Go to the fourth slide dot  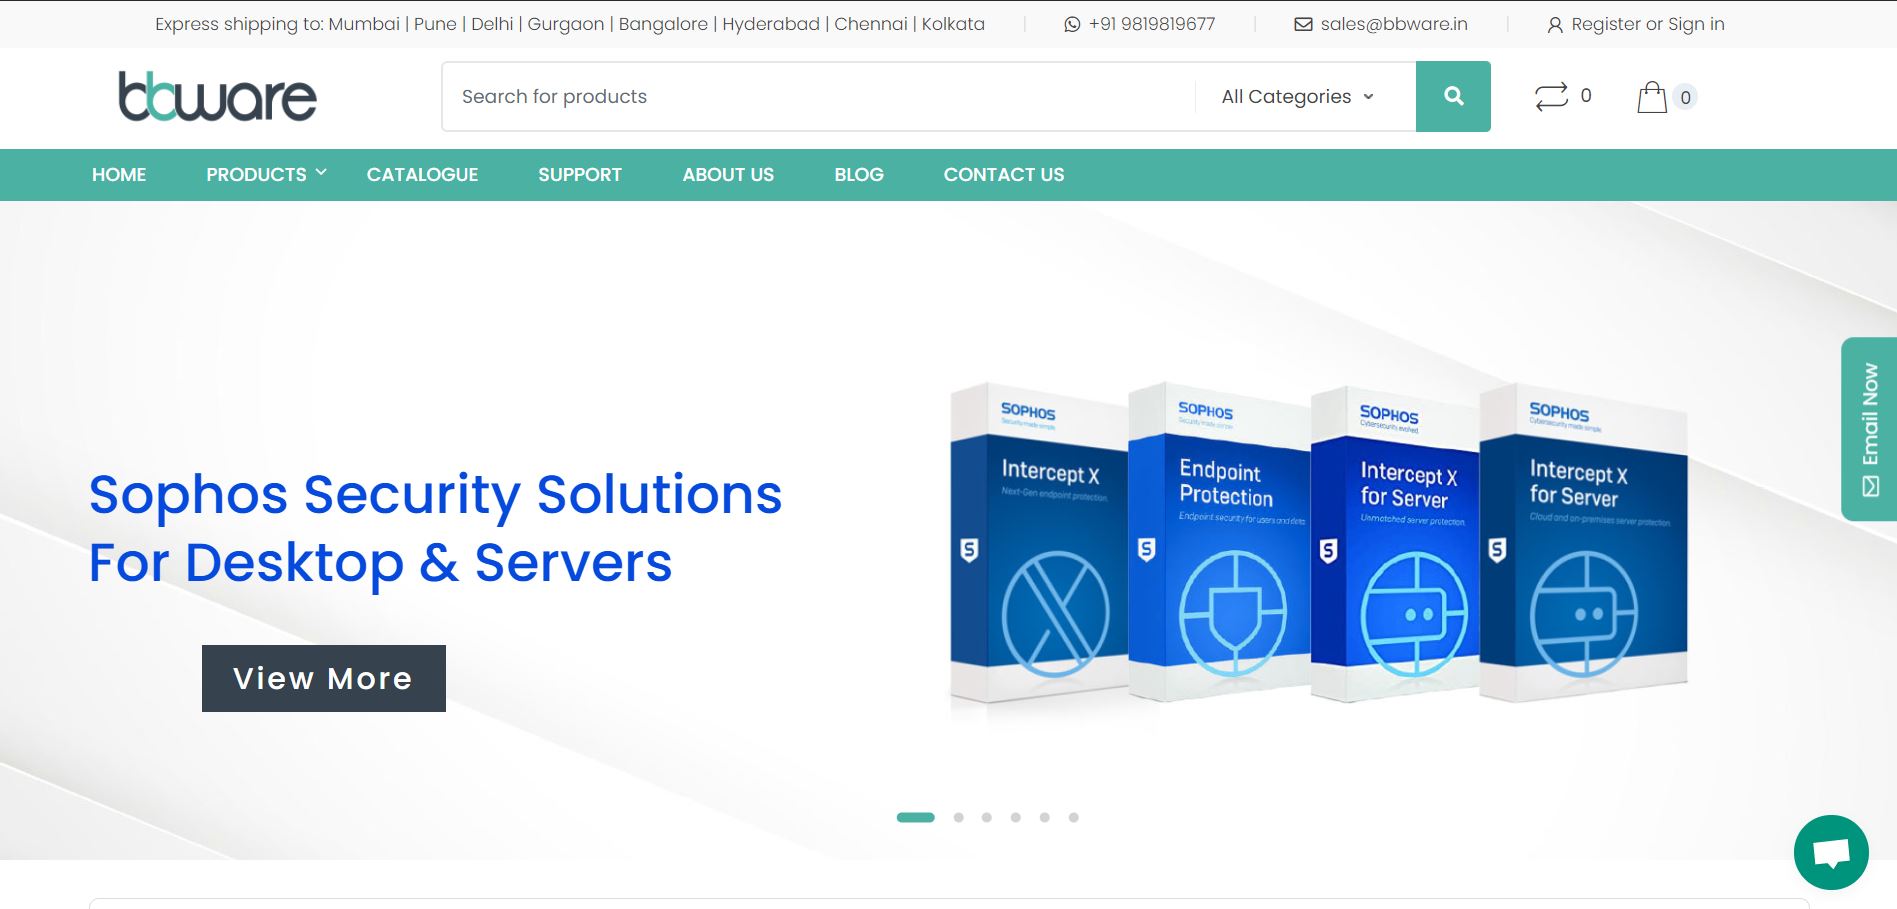[x=1015, y=818]
